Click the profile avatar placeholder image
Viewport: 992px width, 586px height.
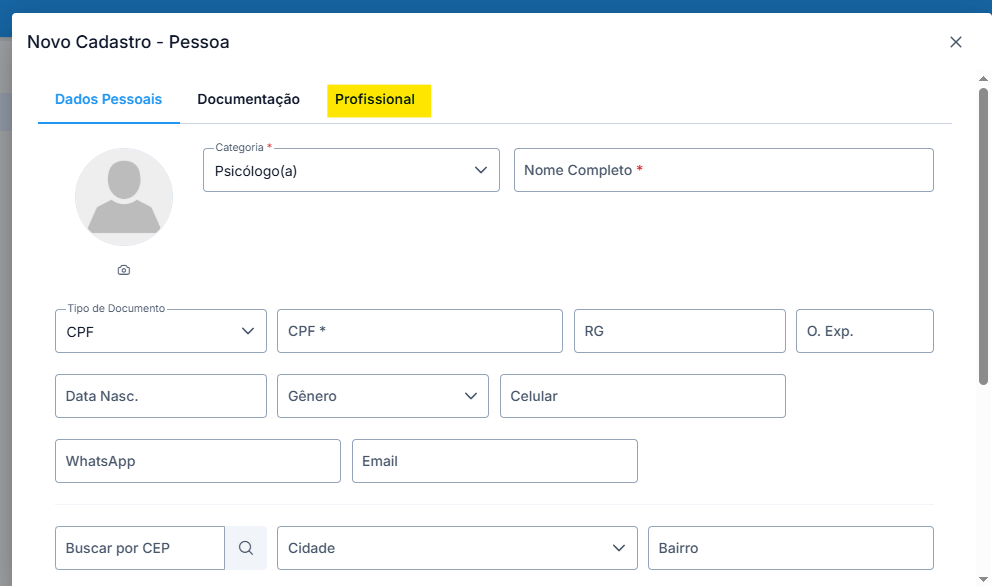[x=124, y=197]
